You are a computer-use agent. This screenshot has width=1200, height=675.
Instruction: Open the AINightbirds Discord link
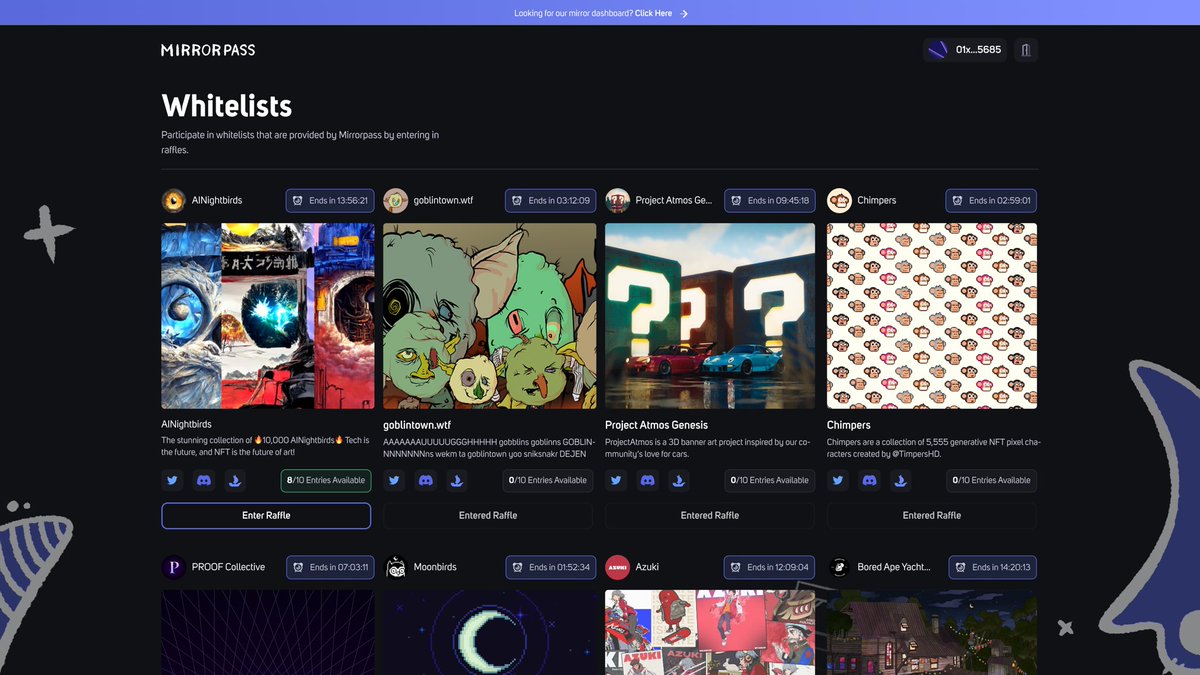(204, 481)
